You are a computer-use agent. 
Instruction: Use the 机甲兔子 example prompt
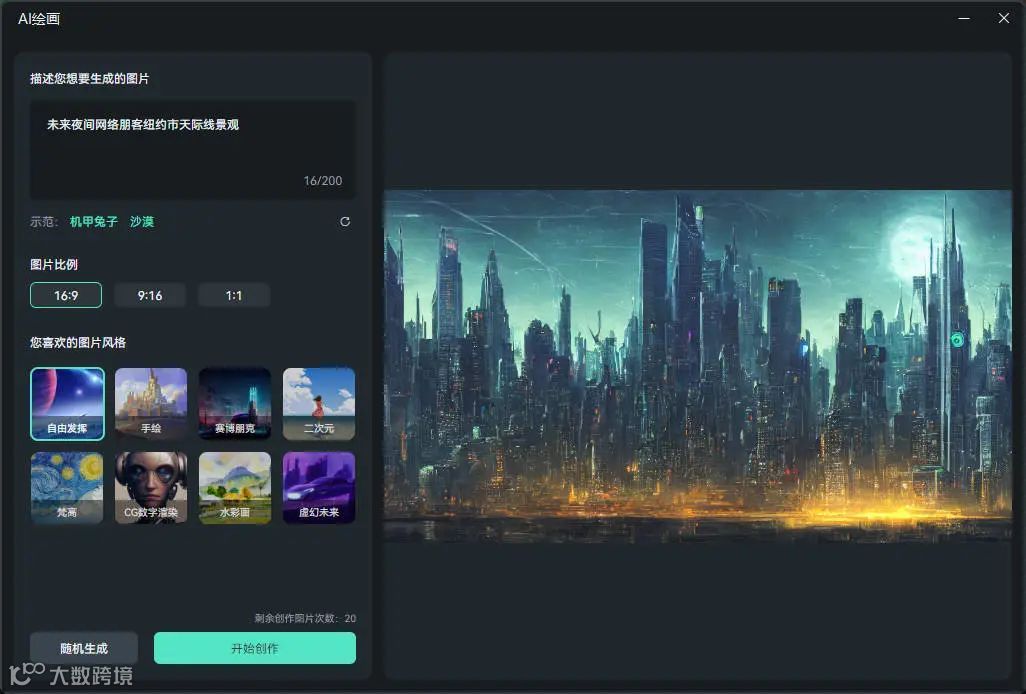[94, 222]
